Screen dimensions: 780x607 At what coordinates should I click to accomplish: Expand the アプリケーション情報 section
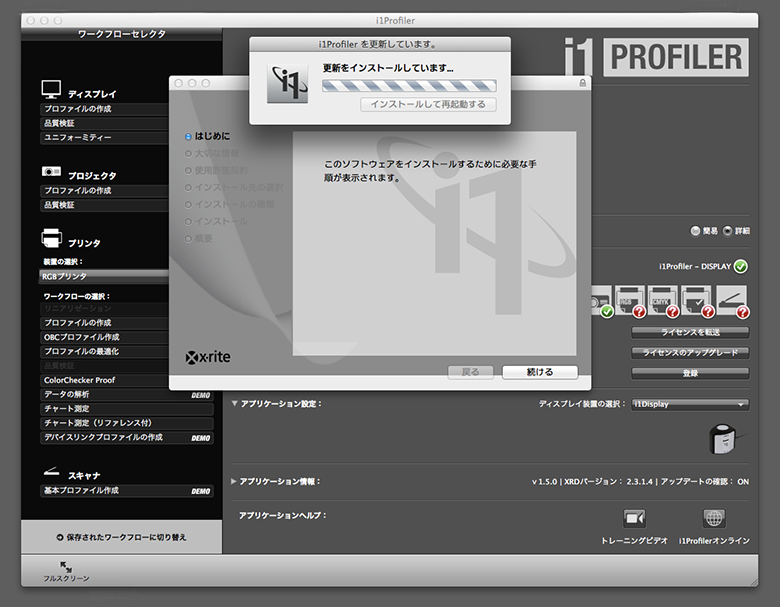[x=235, y=481]
